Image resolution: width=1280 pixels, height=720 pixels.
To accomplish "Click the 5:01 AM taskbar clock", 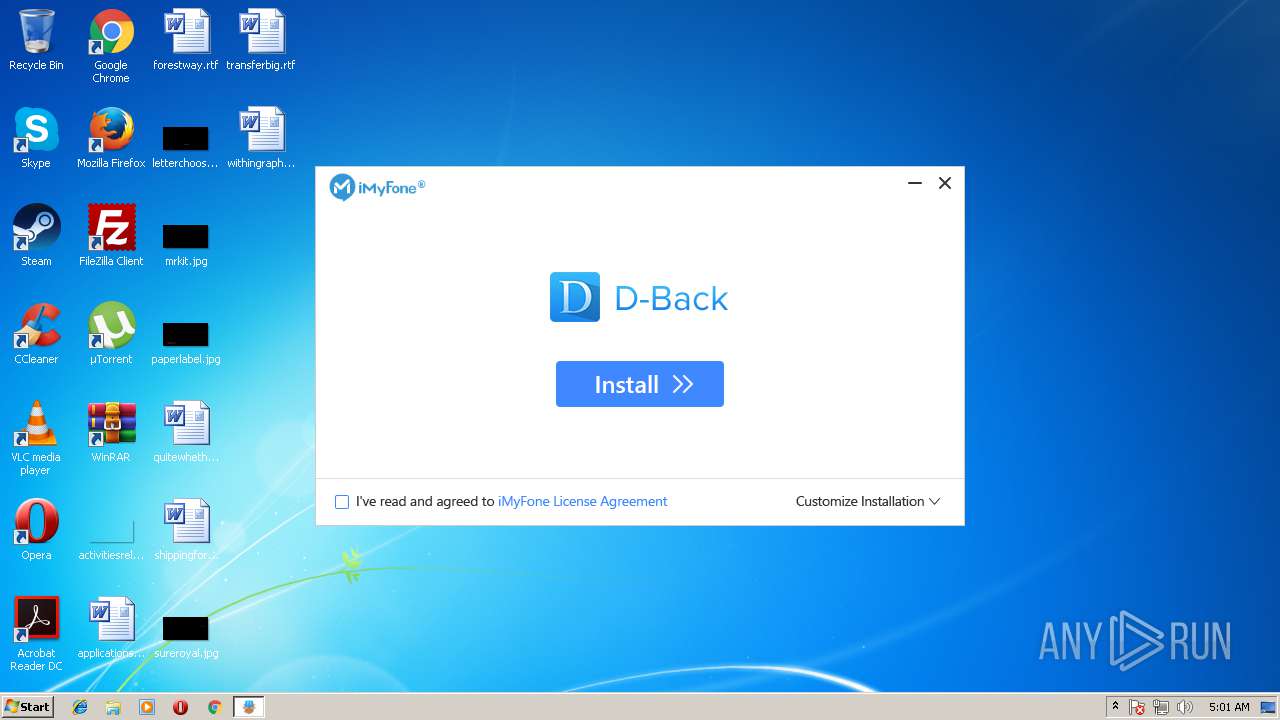I will click(1229, 707).
